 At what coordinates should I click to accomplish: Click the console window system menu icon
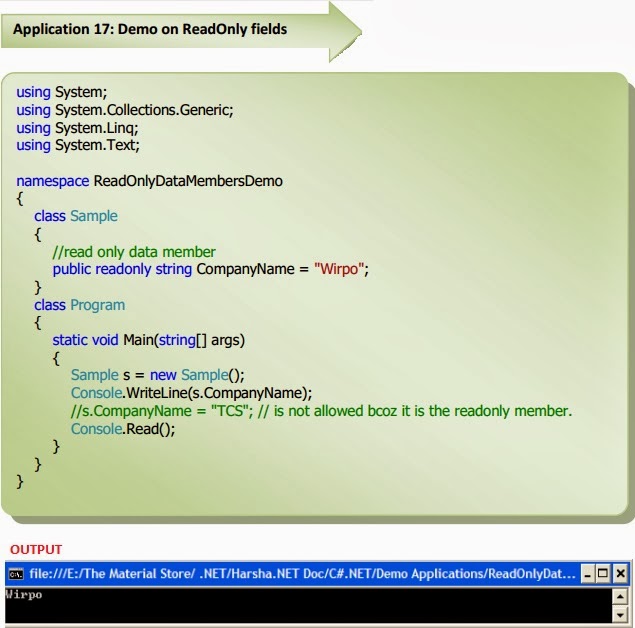[16, 574]
